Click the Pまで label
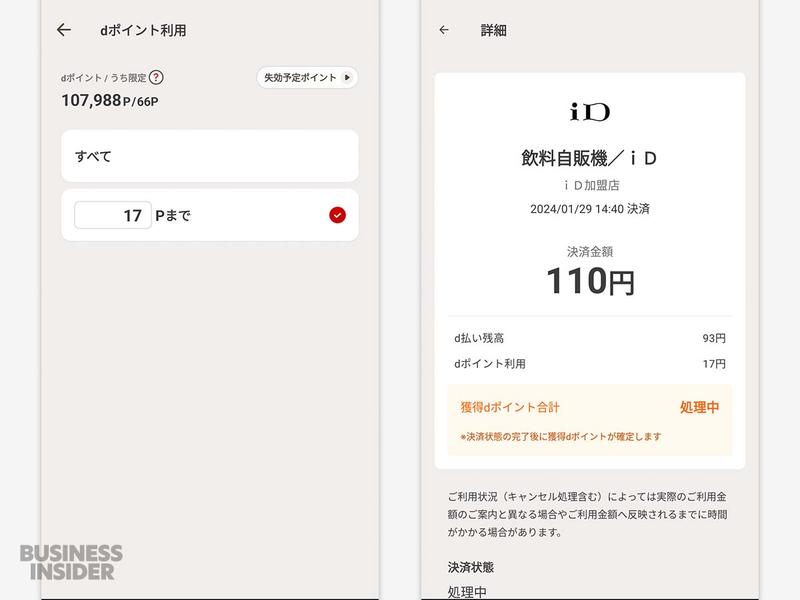 point(173,216)
